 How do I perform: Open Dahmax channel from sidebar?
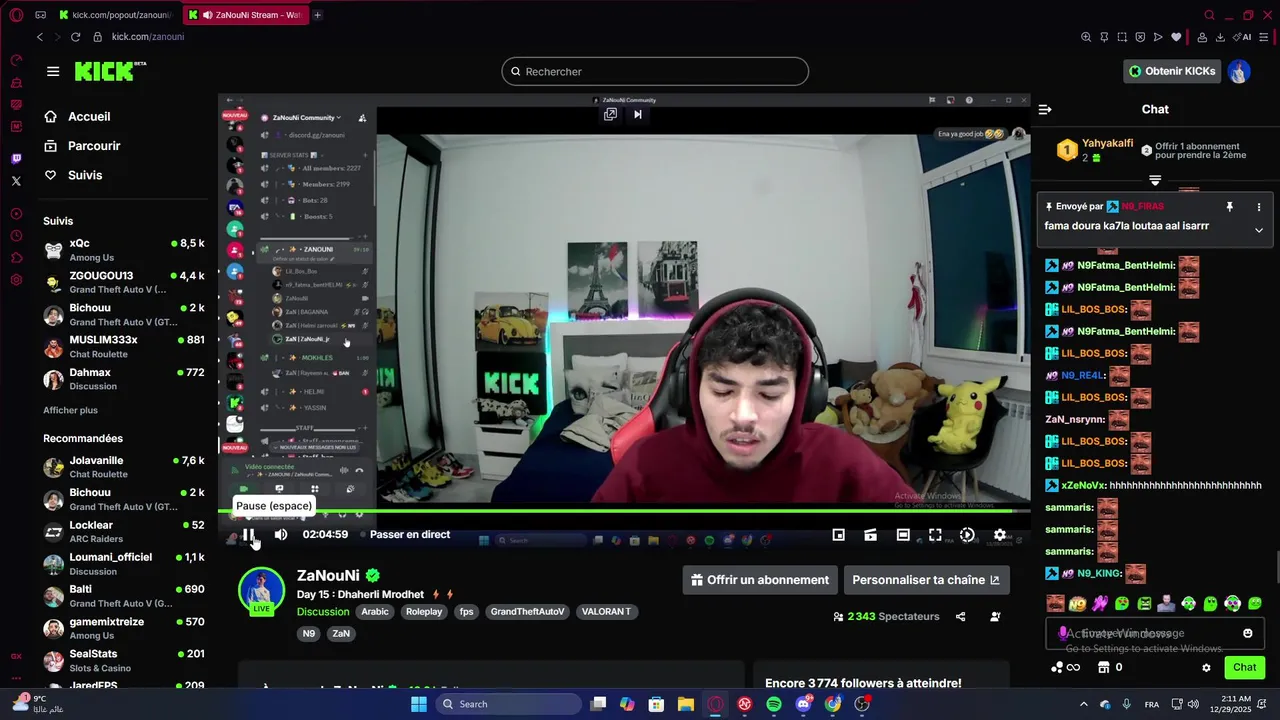click(x=124, y=379)
